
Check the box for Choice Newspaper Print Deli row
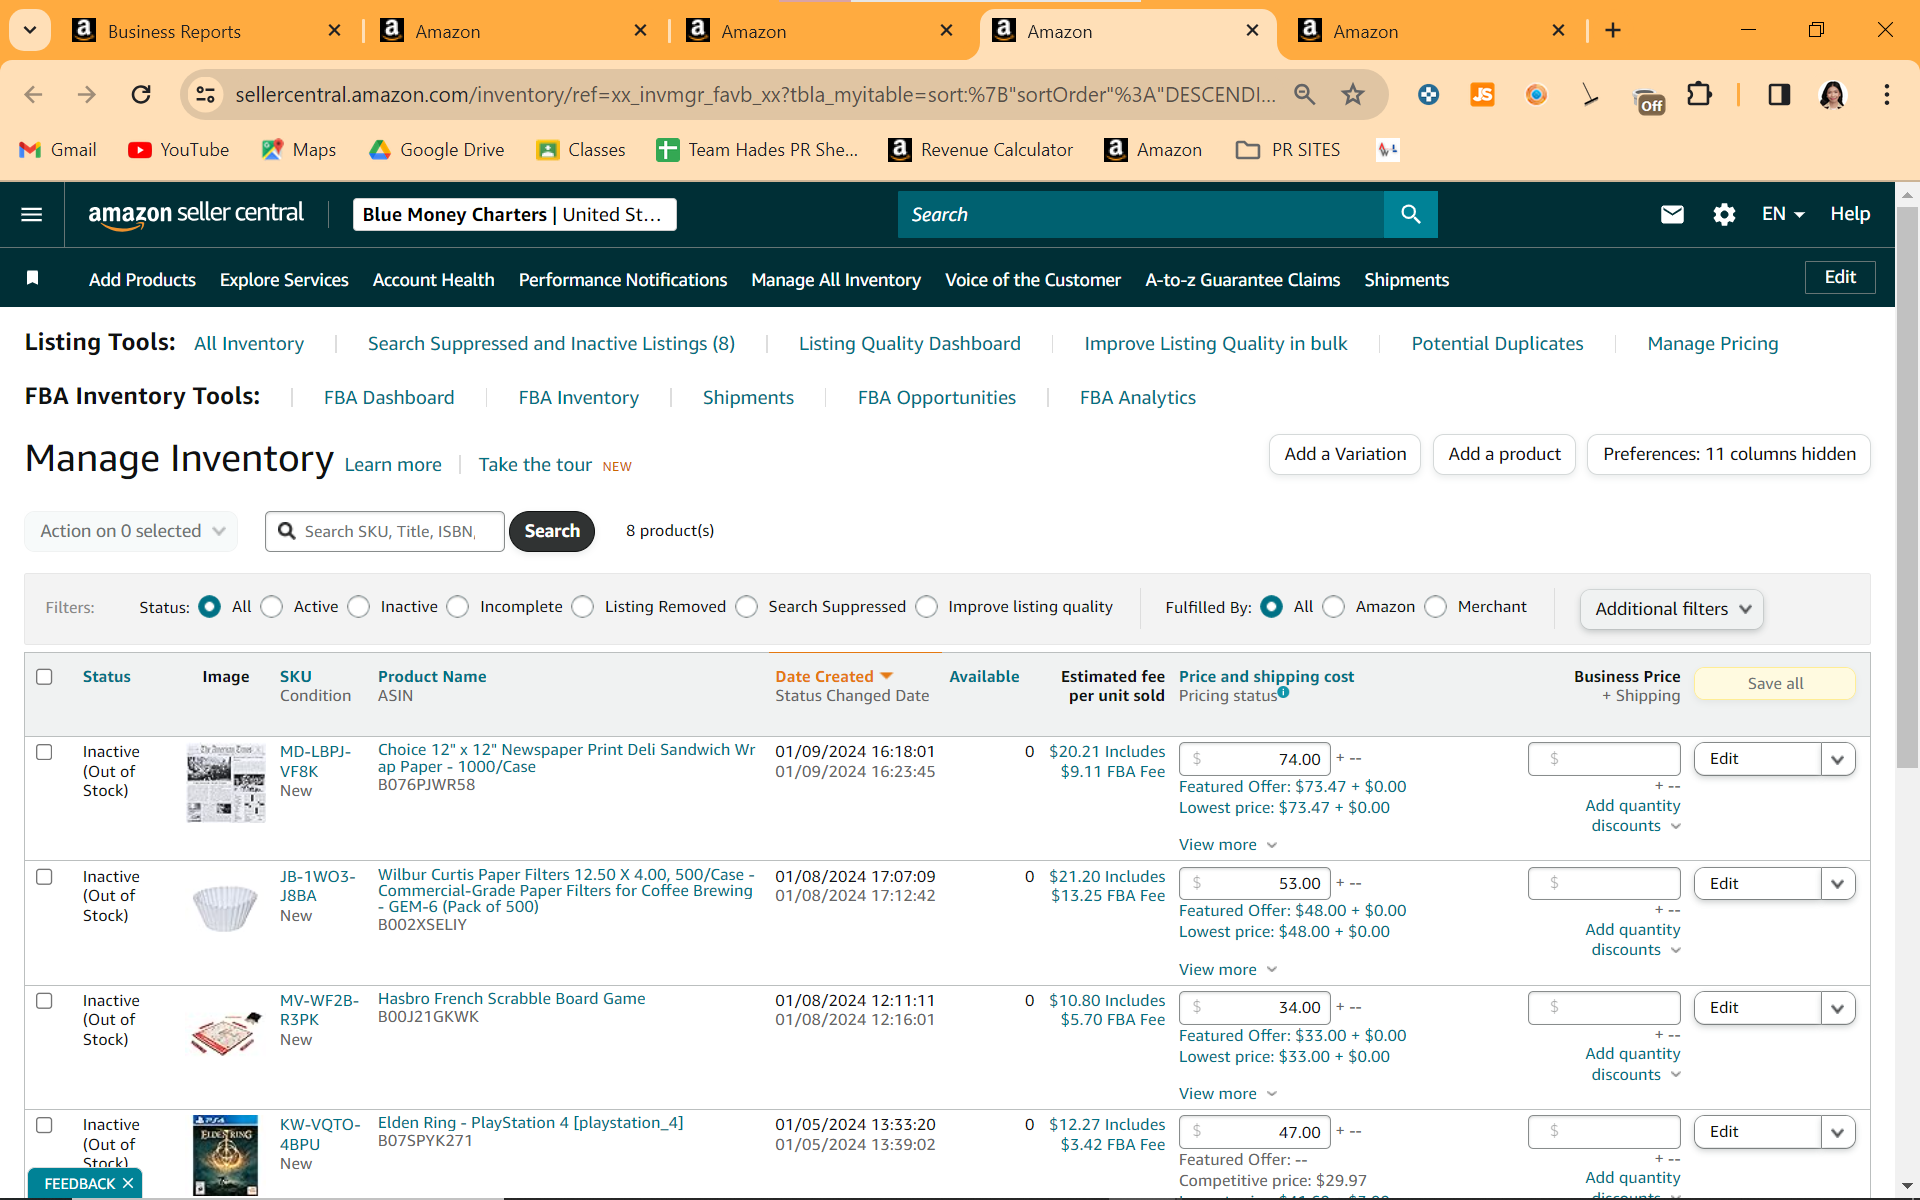[44, 752]
